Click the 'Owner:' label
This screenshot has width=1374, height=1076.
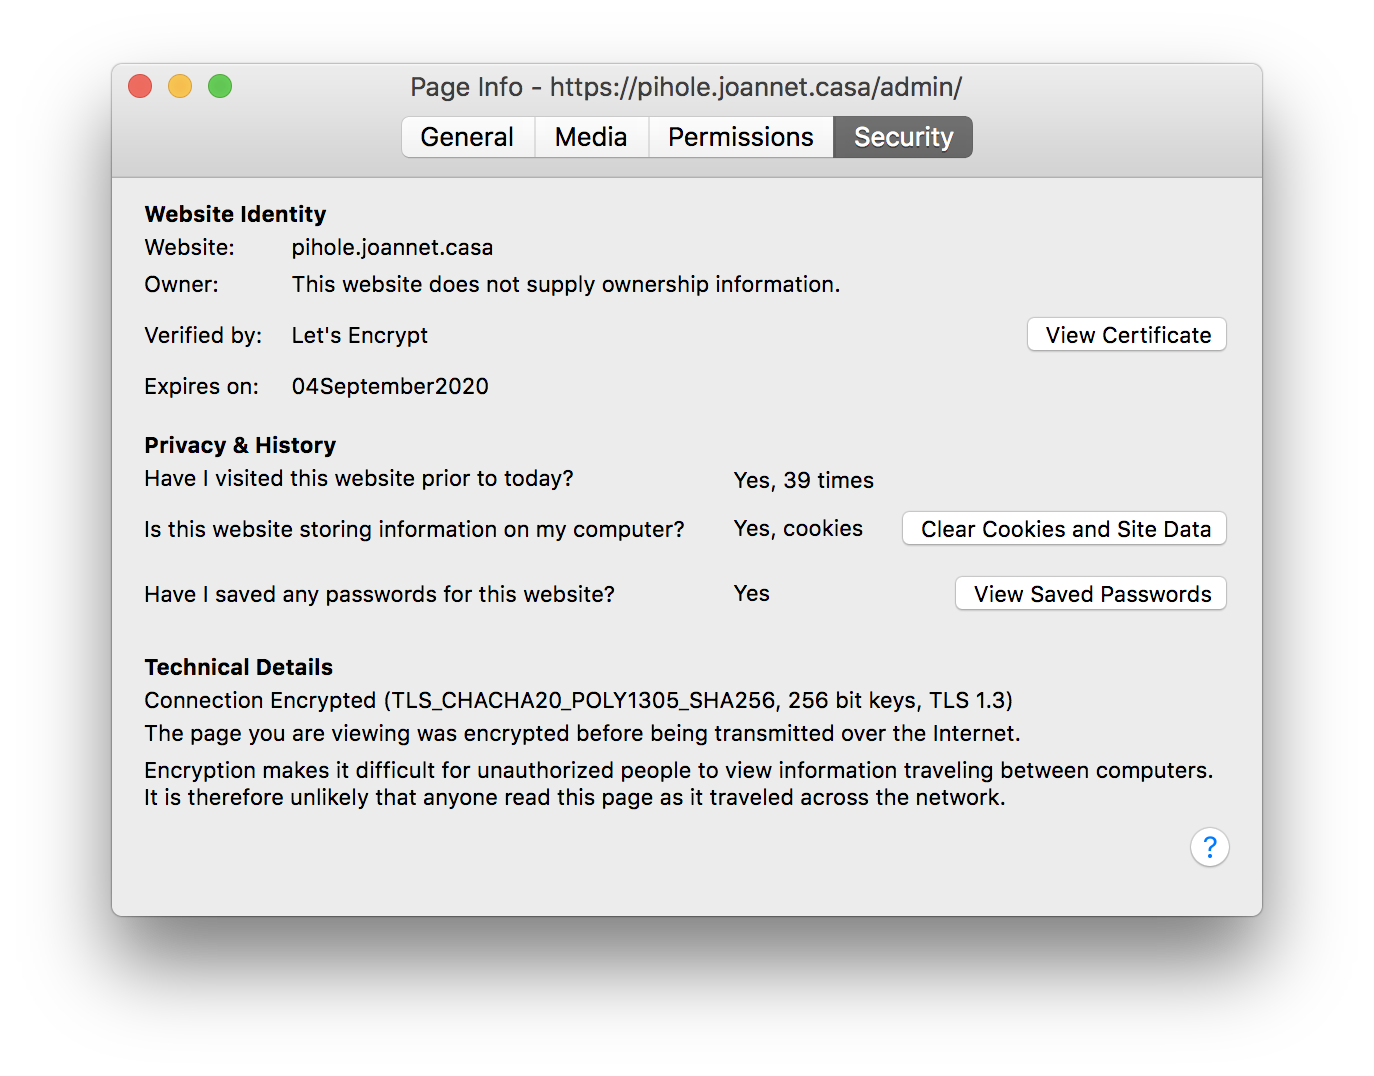pyautogui.click(x=181, y=285)
